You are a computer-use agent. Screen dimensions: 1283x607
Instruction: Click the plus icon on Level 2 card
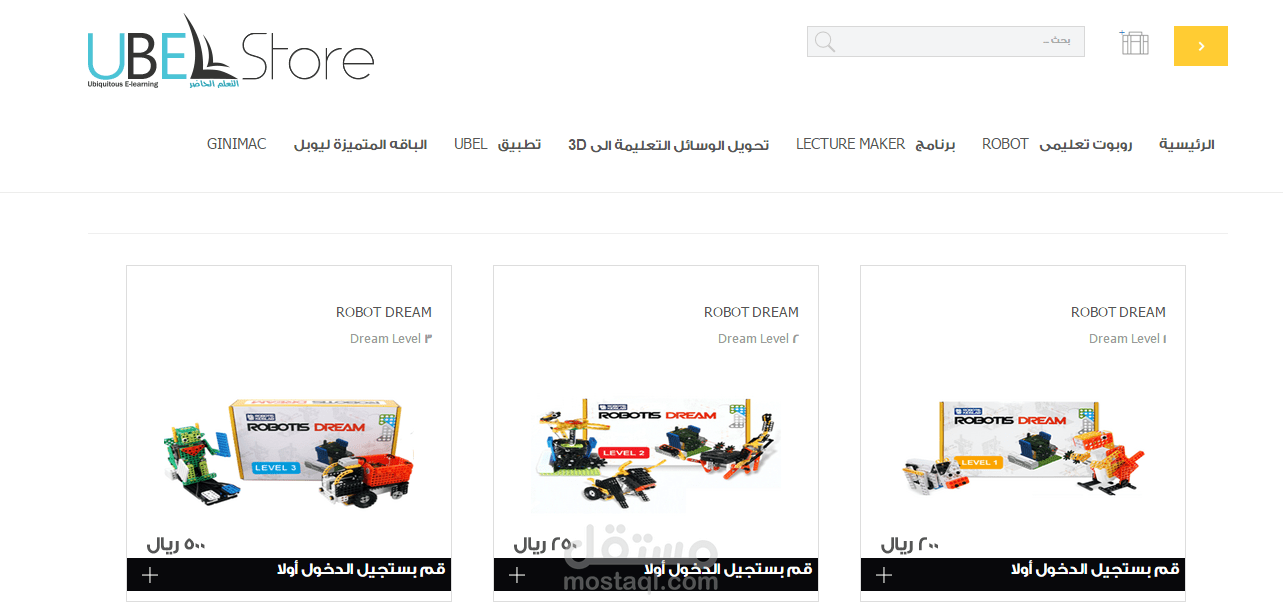pos(517,575)
